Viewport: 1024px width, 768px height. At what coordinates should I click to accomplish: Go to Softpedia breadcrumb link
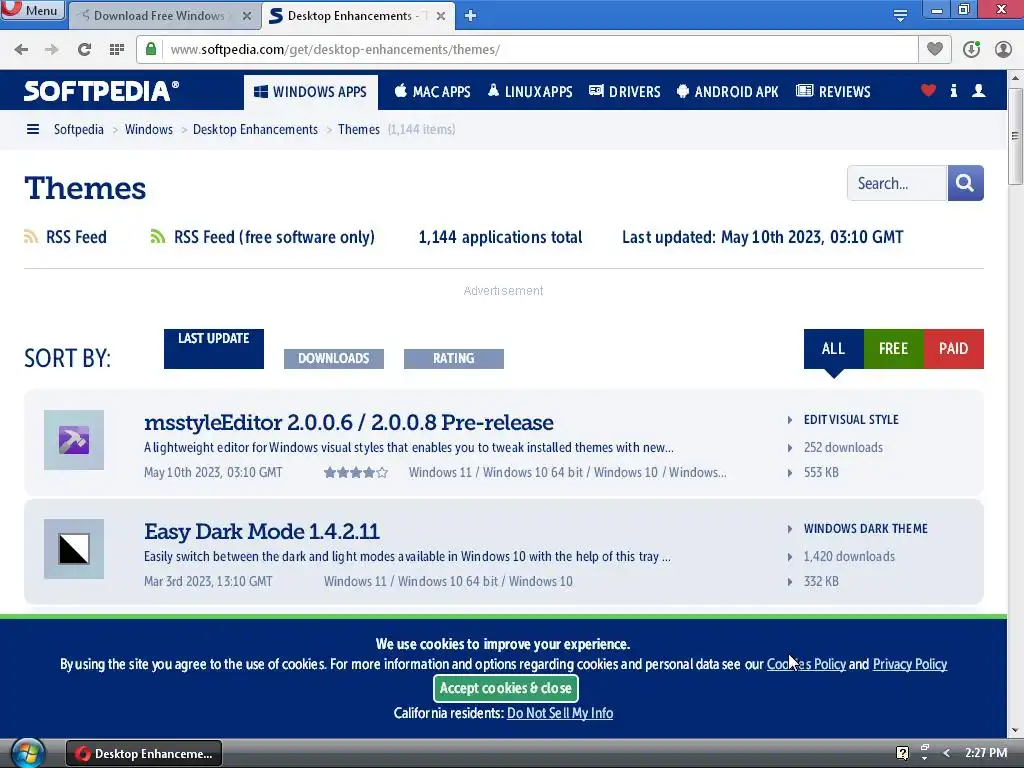click(78, 129)
